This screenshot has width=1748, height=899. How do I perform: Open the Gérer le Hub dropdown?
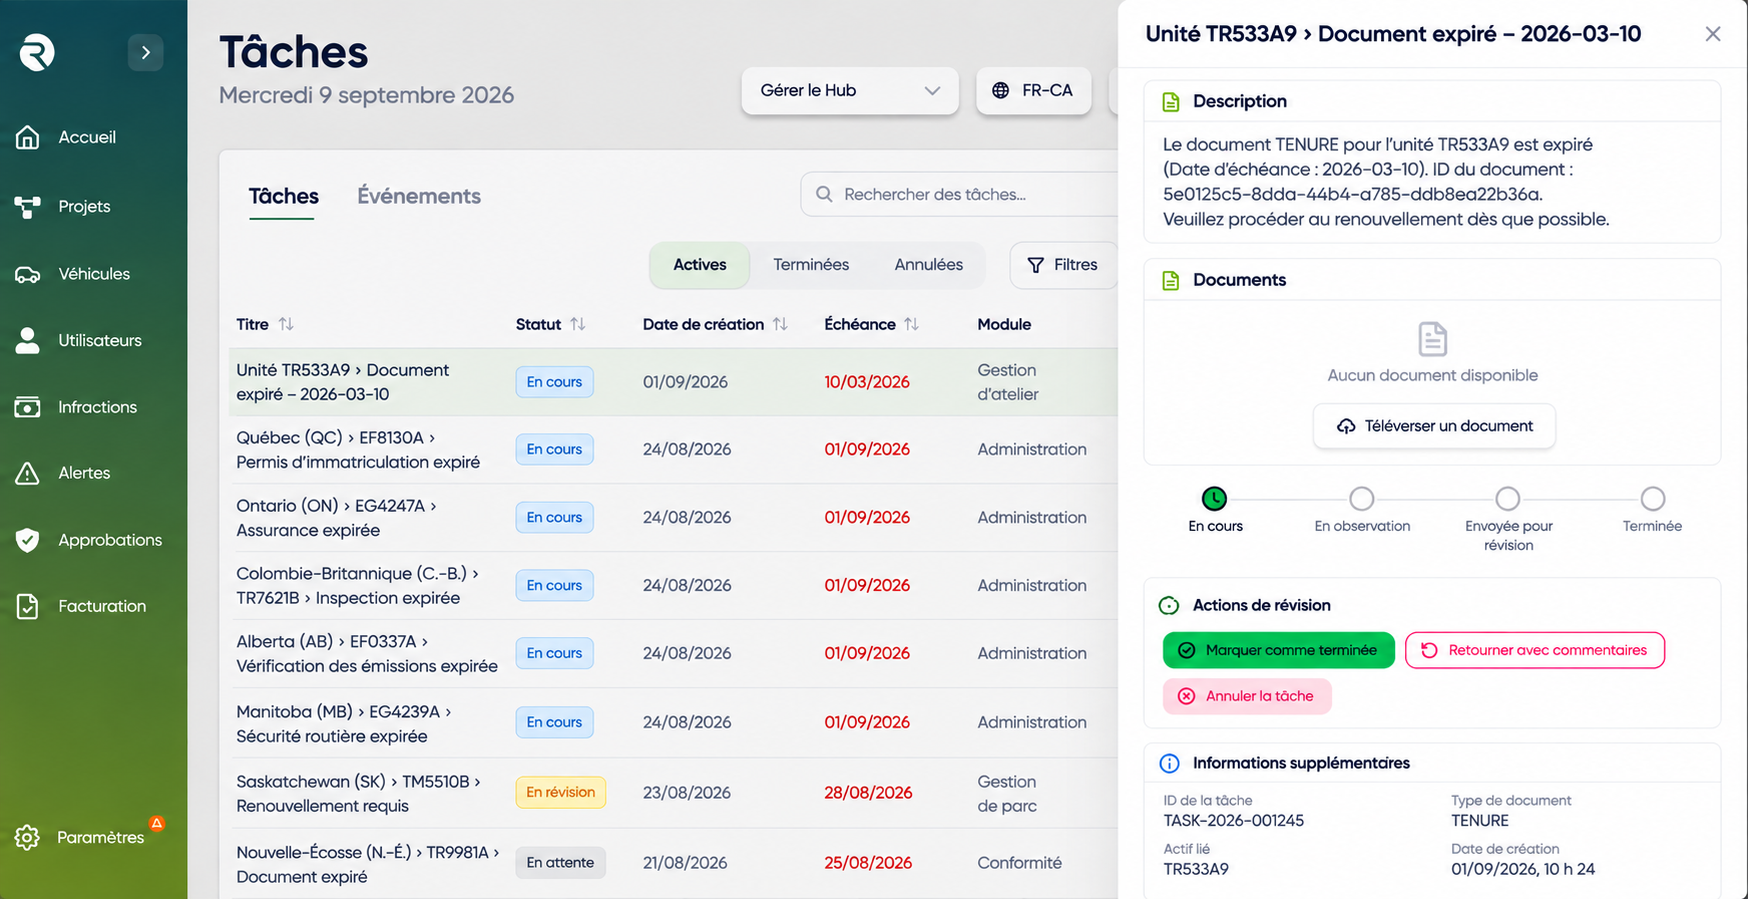point(850,90)
